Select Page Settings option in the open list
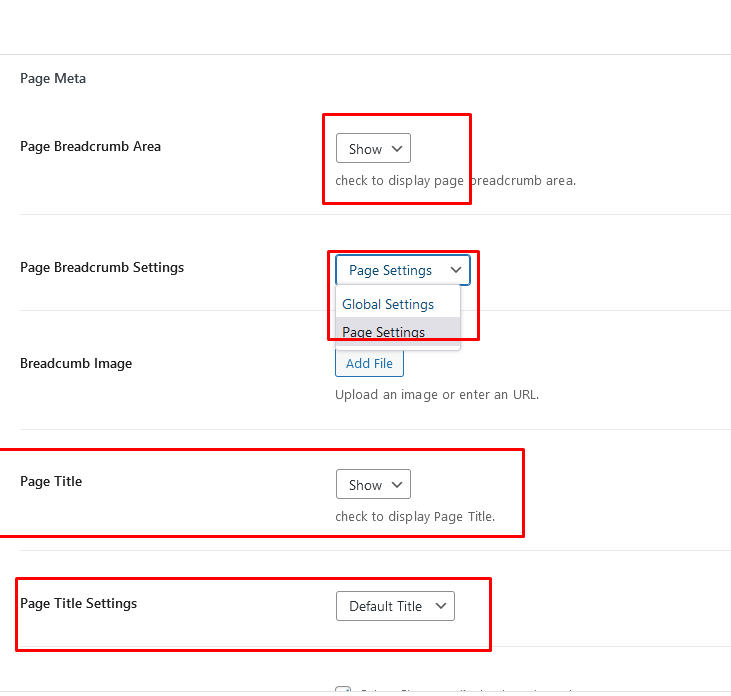731x696 pixels. click(x=384, y=332)
